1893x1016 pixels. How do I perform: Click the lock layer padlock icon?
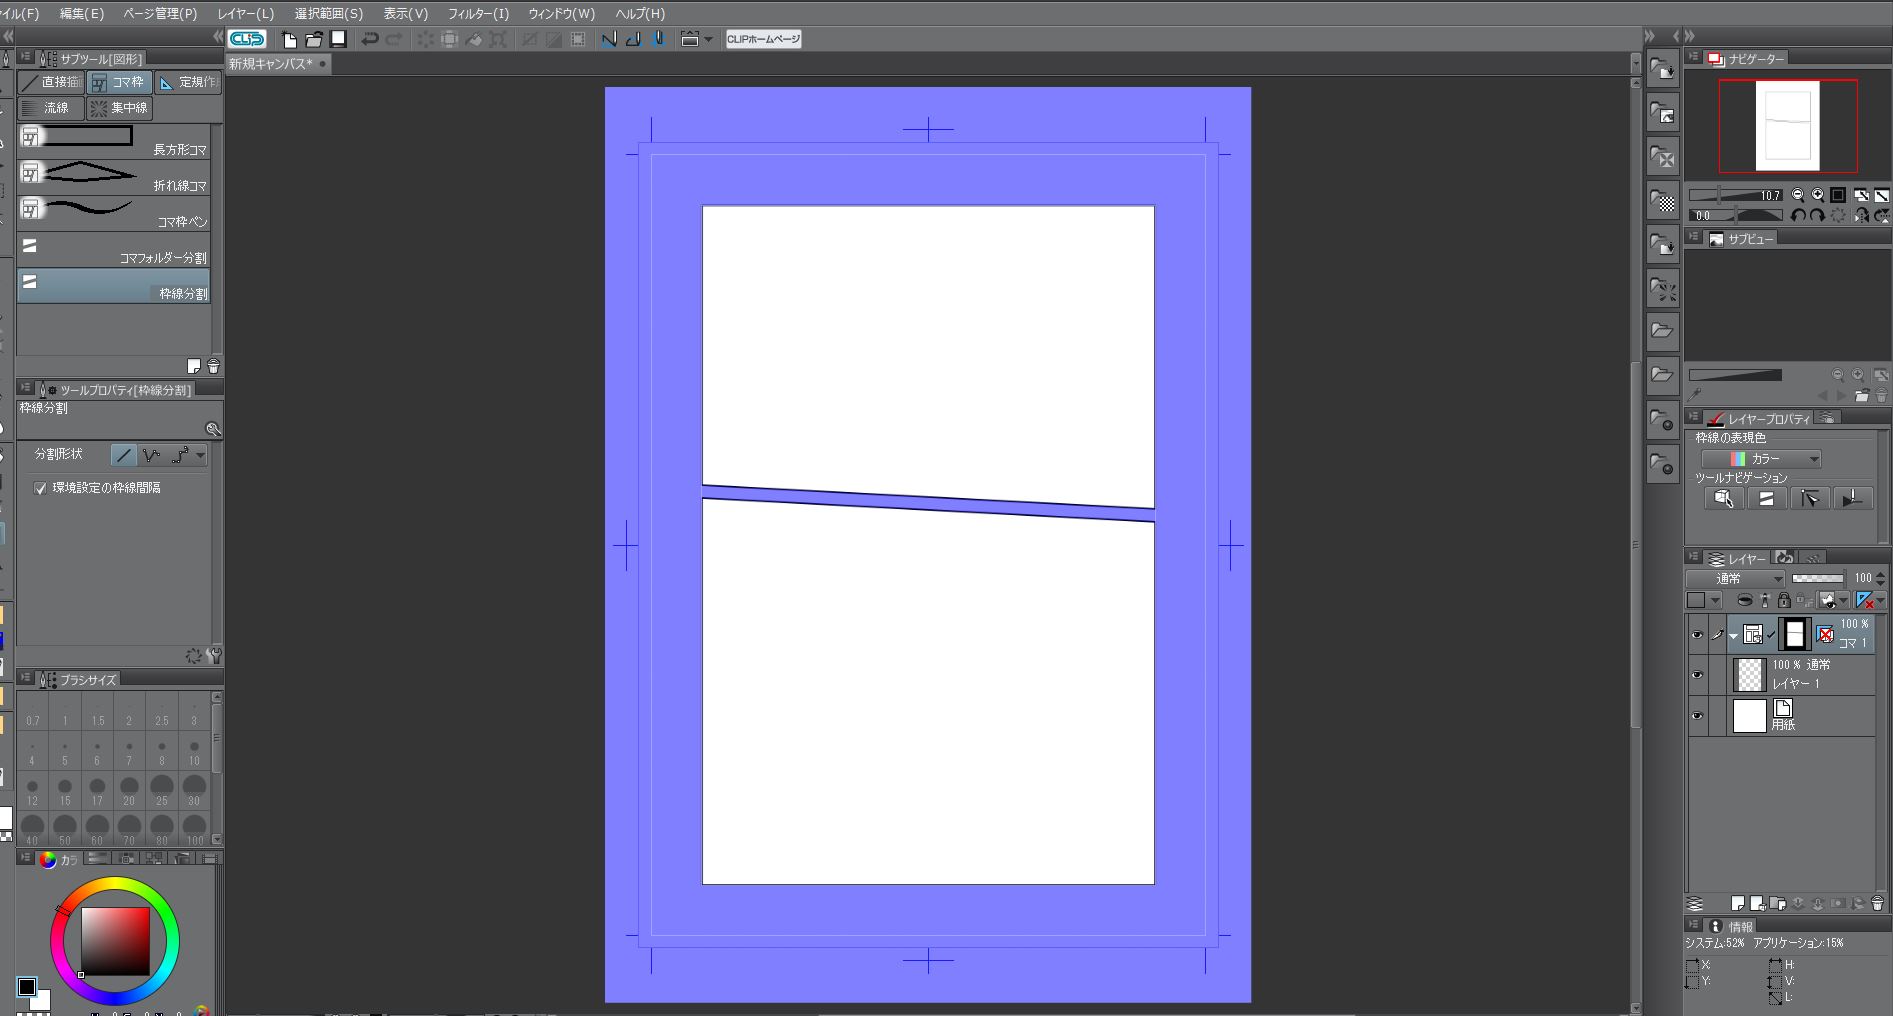1783,600
